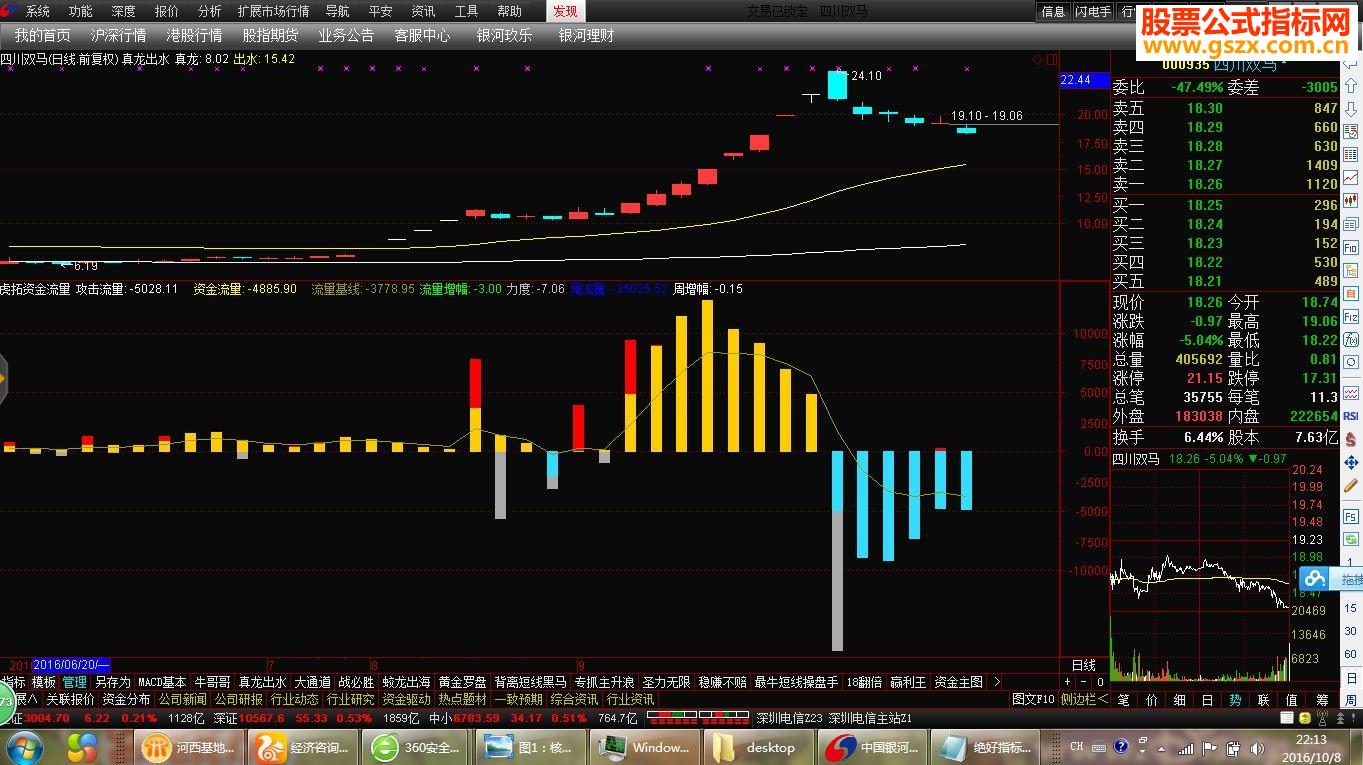
Task: Switch to 沪深行情 navigation tab
Action: tap(118, 35)
